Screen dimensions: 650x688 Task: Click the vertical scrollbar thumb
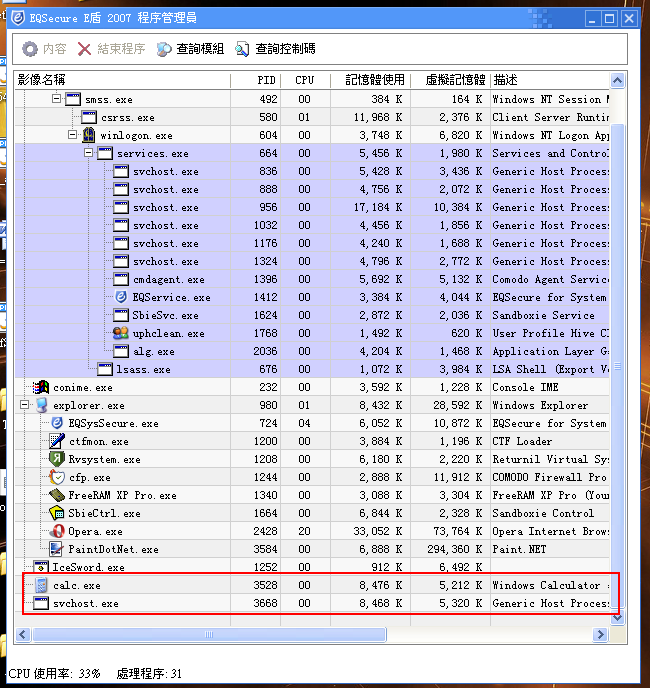(618, 366)
